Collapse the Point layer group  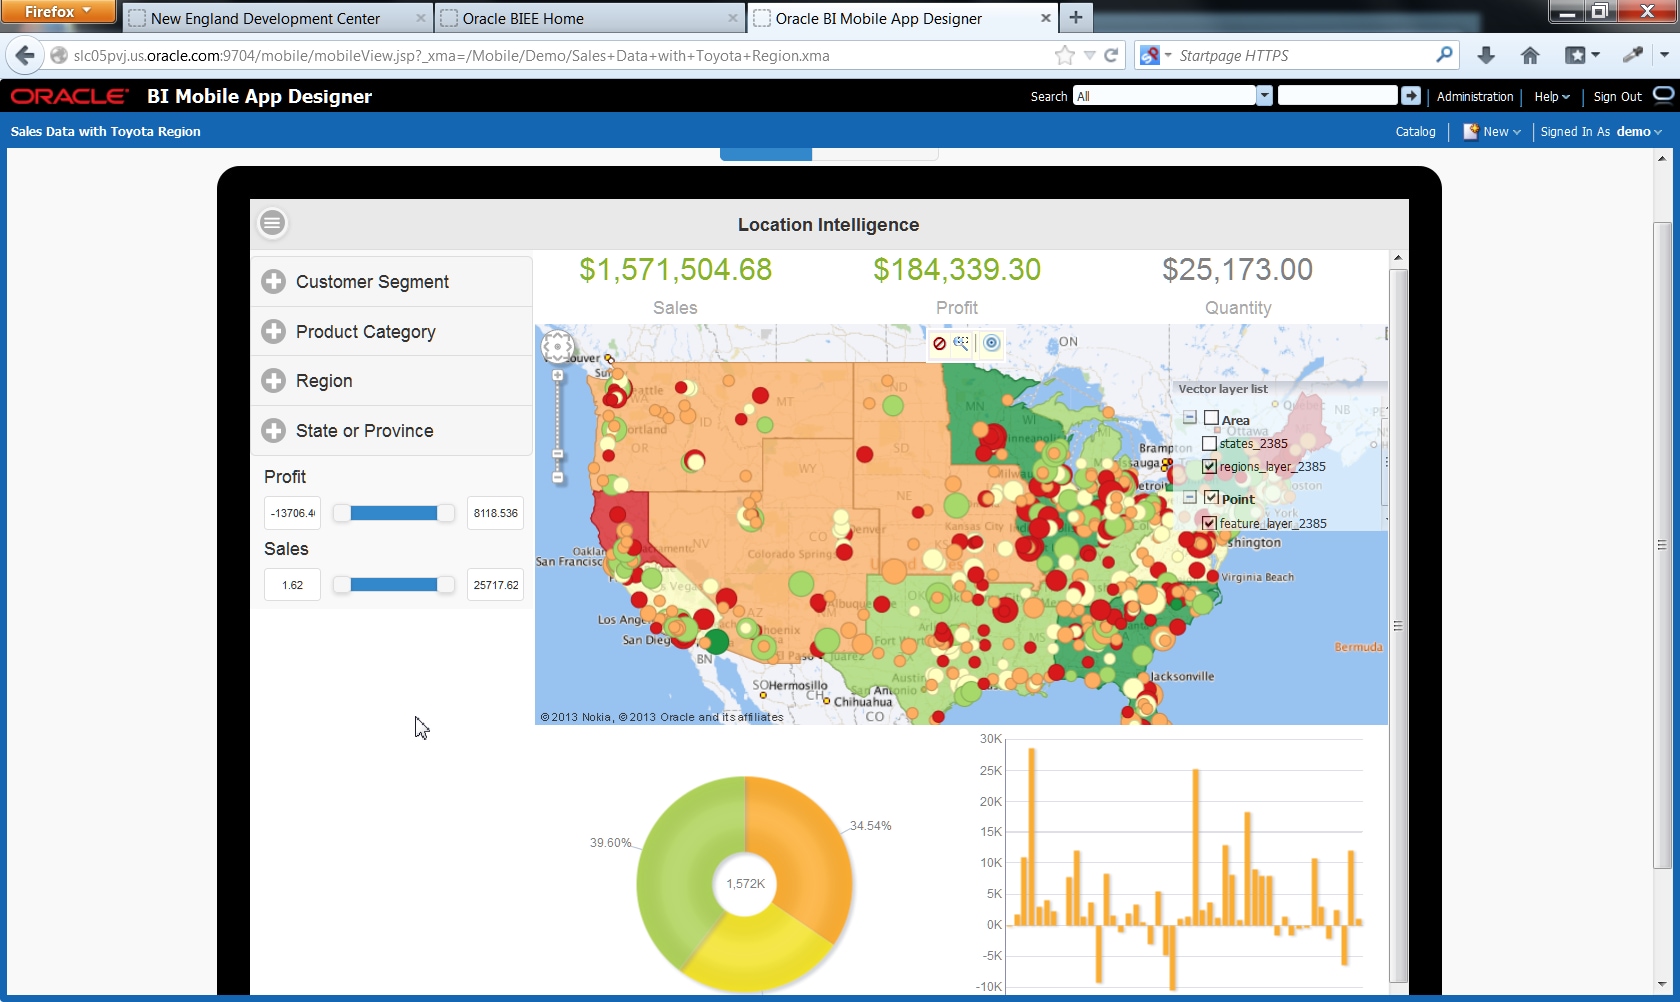pos(1190,497)
